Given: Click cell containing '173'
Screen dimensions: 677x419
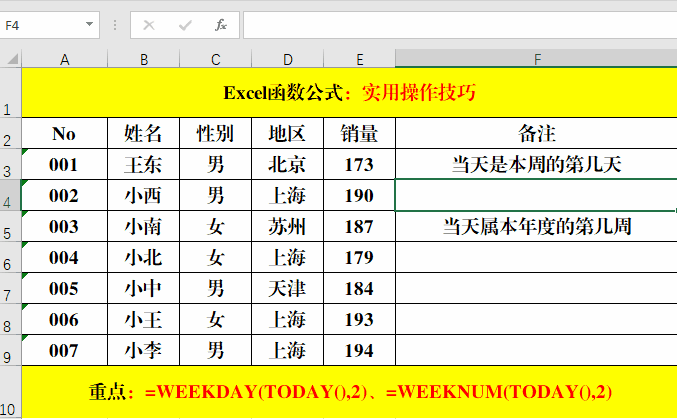Looking at the screenshot, I should (360, 164).
